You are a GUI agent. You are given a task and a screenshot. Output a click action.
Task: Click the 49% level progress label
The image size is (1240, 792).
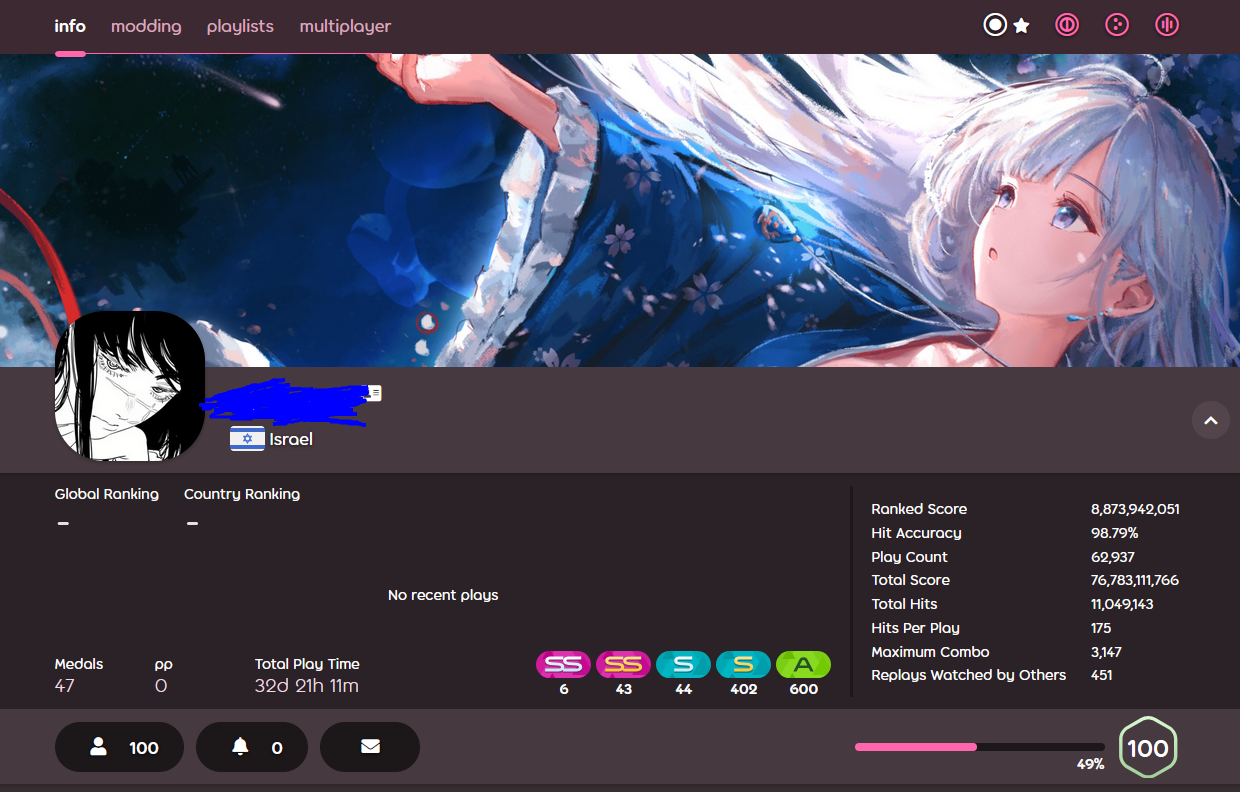(x=1091, y=764)
